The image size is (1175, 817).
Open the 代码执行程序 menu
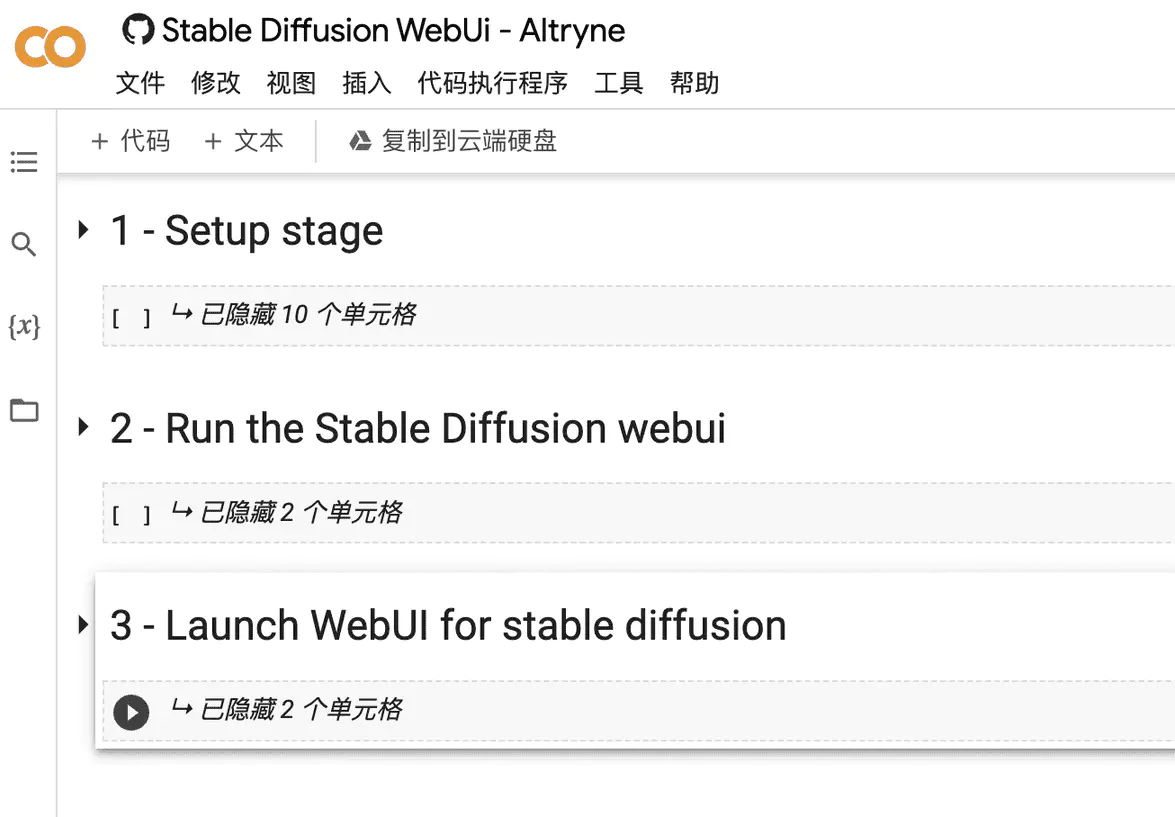492,82
